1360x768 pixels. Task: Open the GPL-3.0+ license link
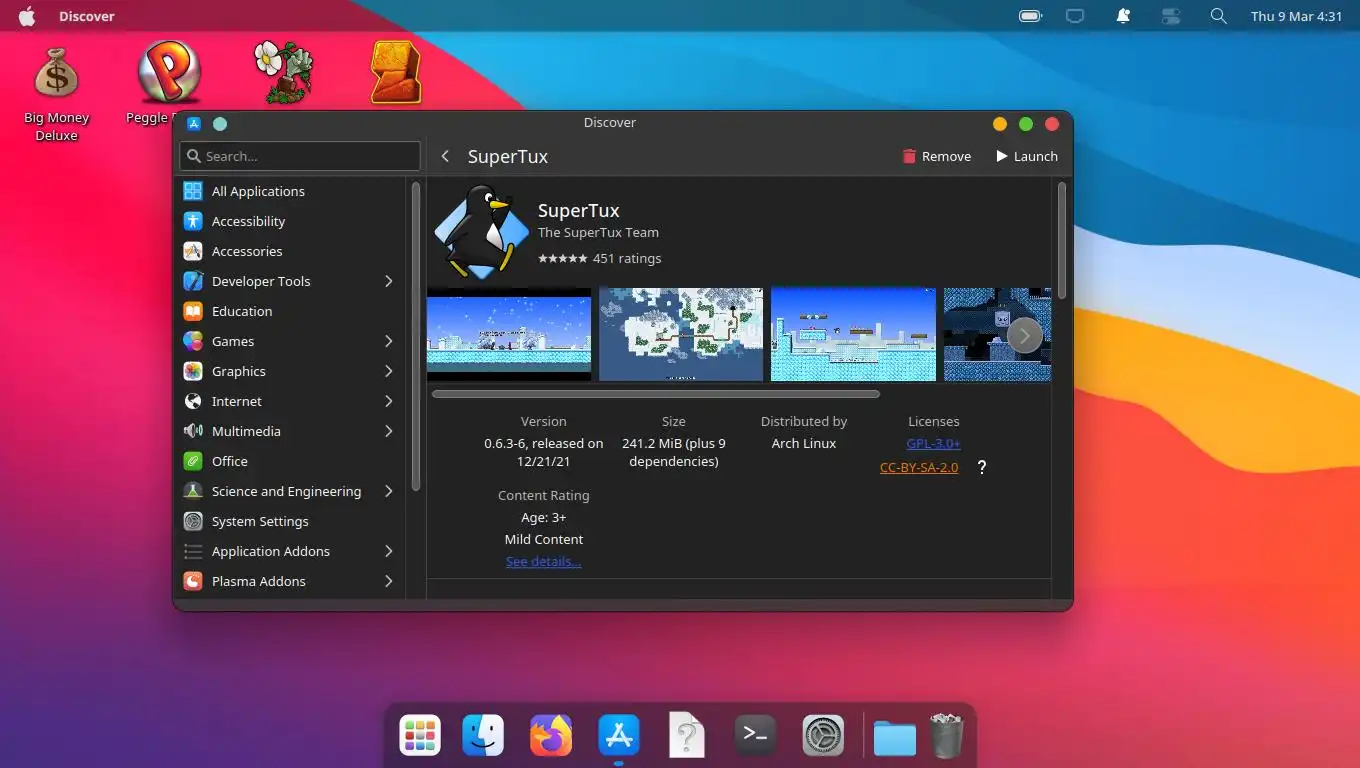pyautogui.click(x=934, y=444)
